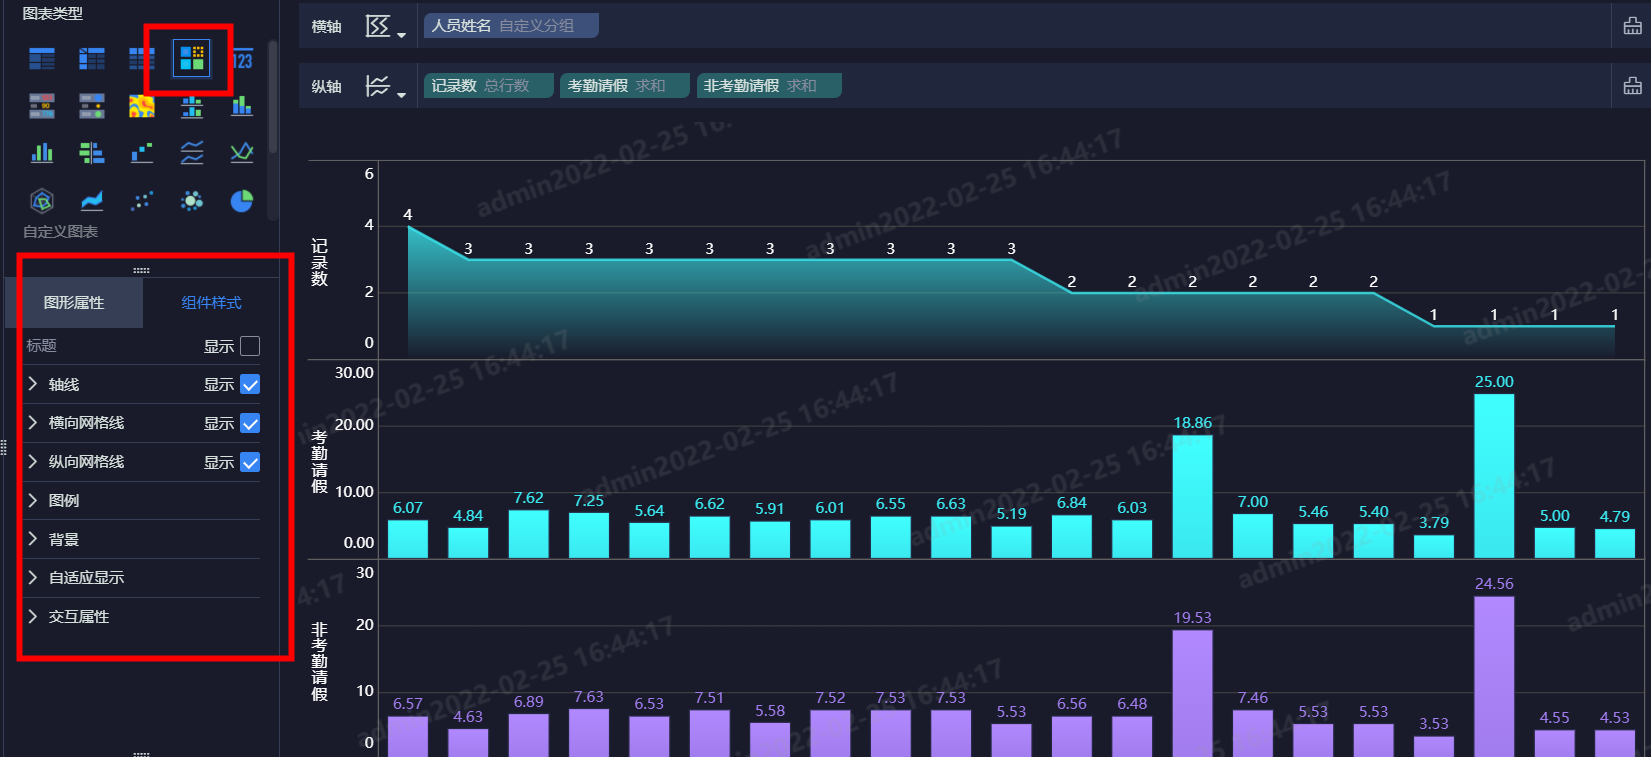Clear the 横轴 field row with eraser icon

tap(1632, 26)
